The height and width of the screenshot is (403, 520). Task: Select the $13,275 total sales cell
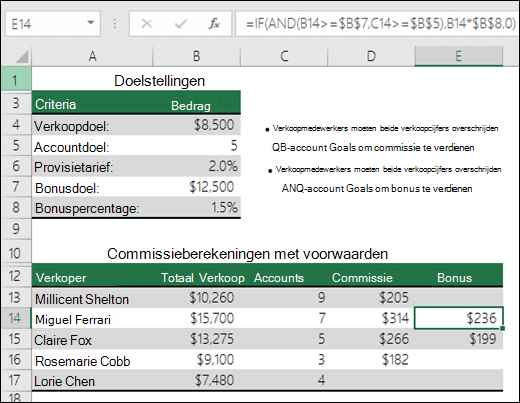click(x=197, y=339)
